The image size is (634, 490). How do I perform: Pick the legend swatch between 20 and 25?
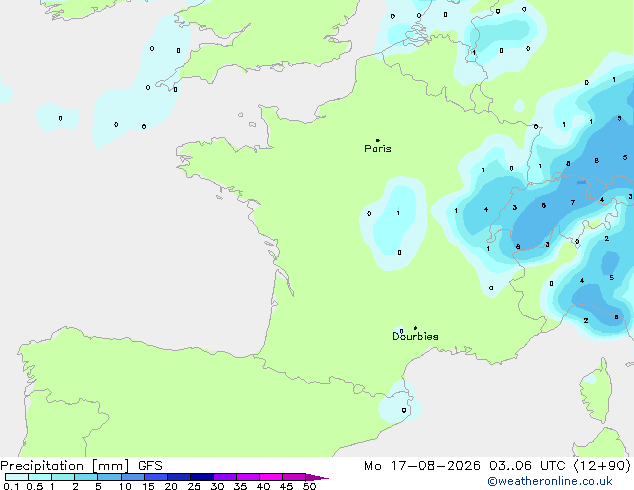(x=178, y=477)
